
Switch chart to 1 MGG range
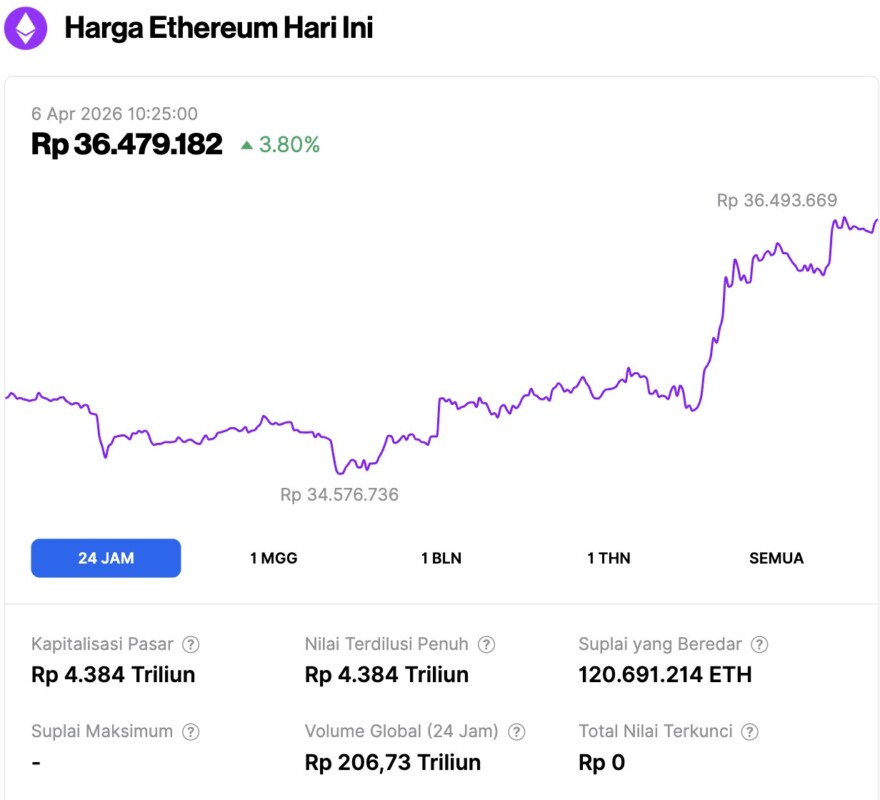[273, 558]
